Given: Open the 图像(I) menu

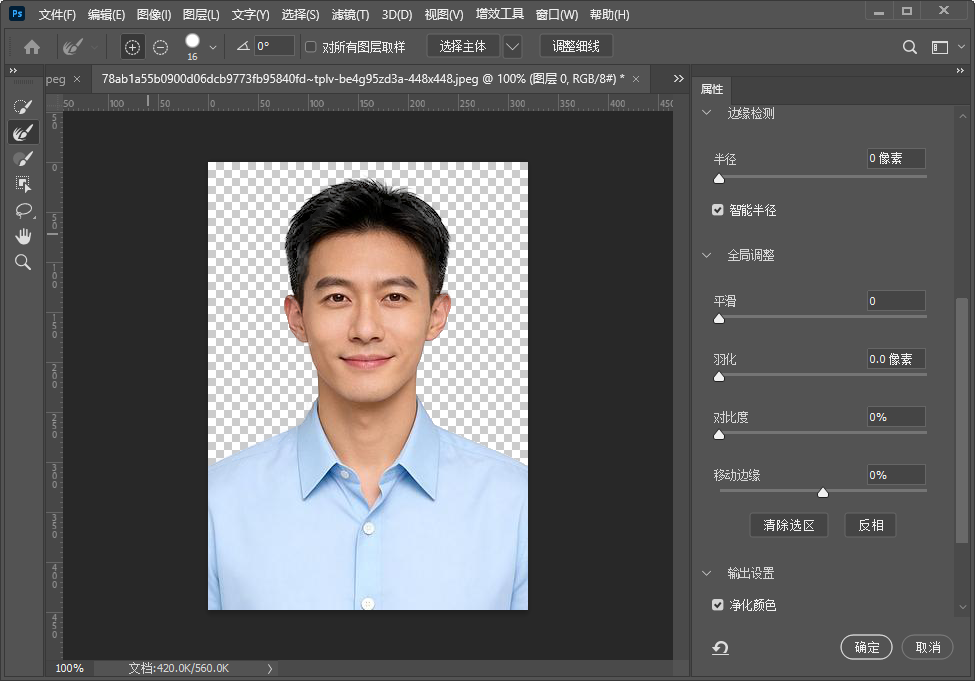Looking at the screenshot, I should click(154, 14).
